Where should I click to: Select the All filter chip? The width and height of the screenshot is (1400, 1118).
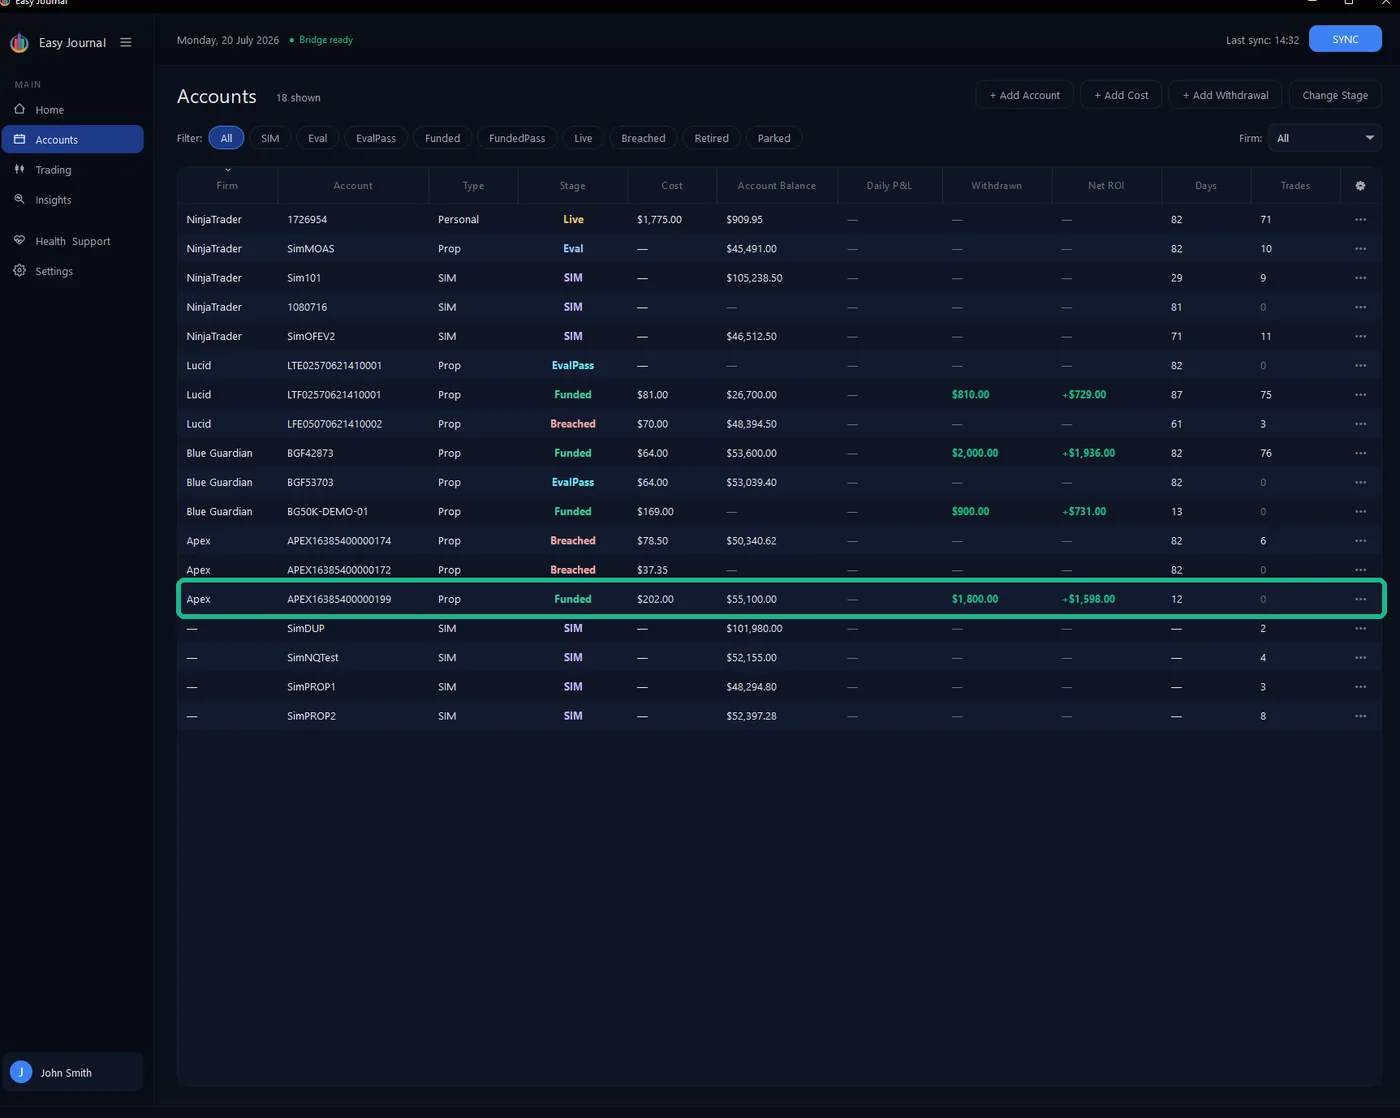point(226,138)
